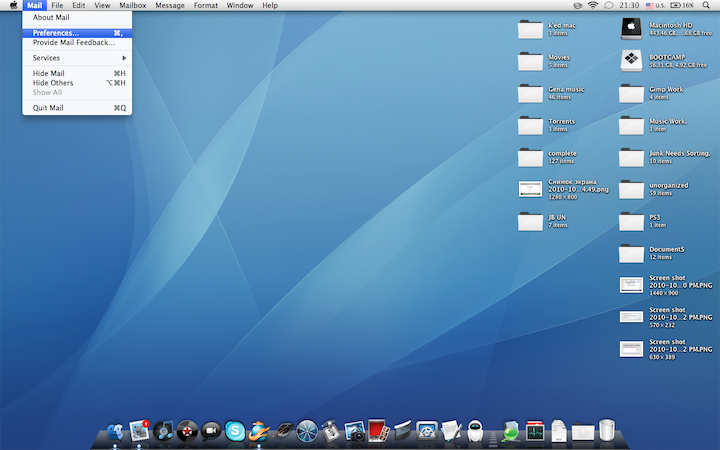Choose Hide Others
Image resolution: width=720 pixels, height=450 pixels.
77,83
